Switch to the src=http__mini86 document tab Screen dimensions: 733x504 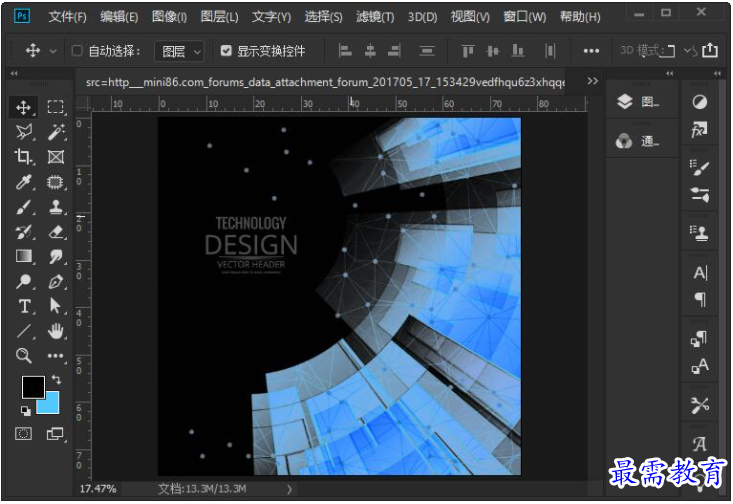[325, 82]
